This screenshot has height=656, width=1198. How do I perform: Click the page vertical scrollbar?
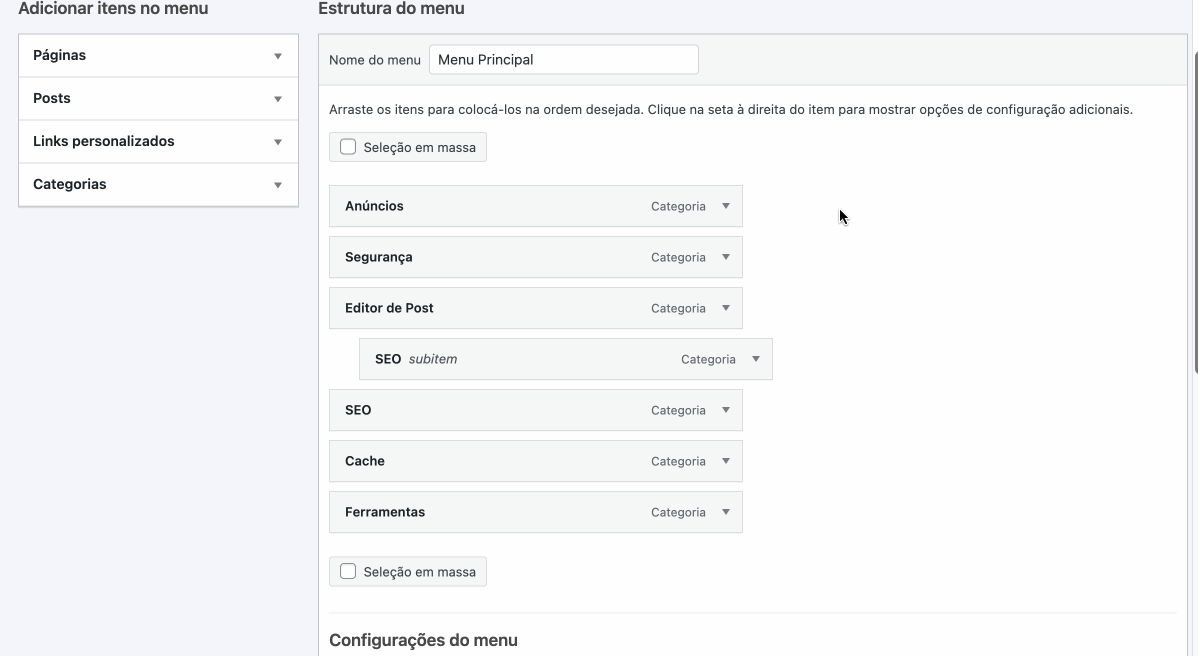pyautogui.click(x=1194, y=213)
